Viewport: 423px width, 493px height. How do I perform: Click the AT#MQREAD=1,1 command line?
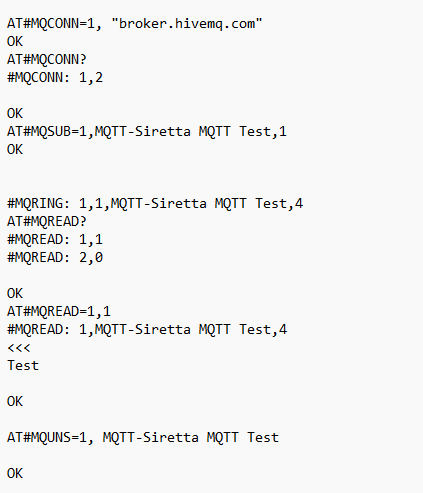59,312
